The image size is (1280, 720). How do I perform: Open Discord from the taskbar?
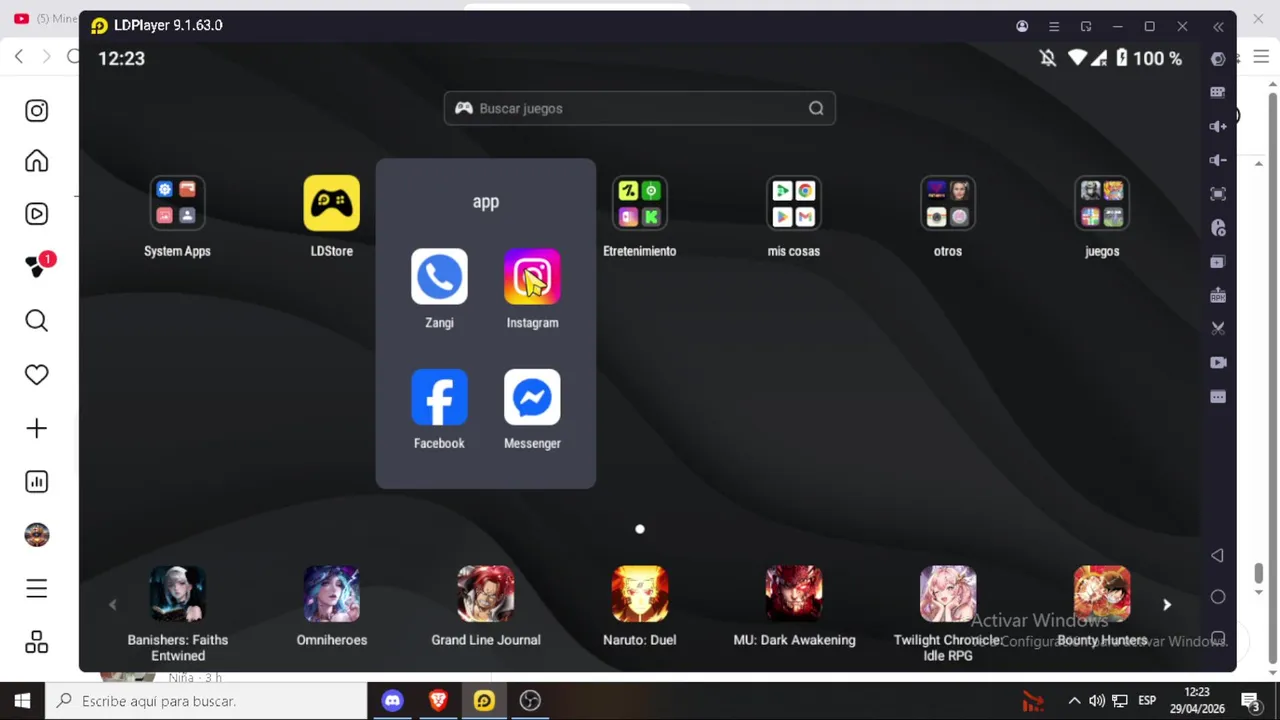click(392, 701)
